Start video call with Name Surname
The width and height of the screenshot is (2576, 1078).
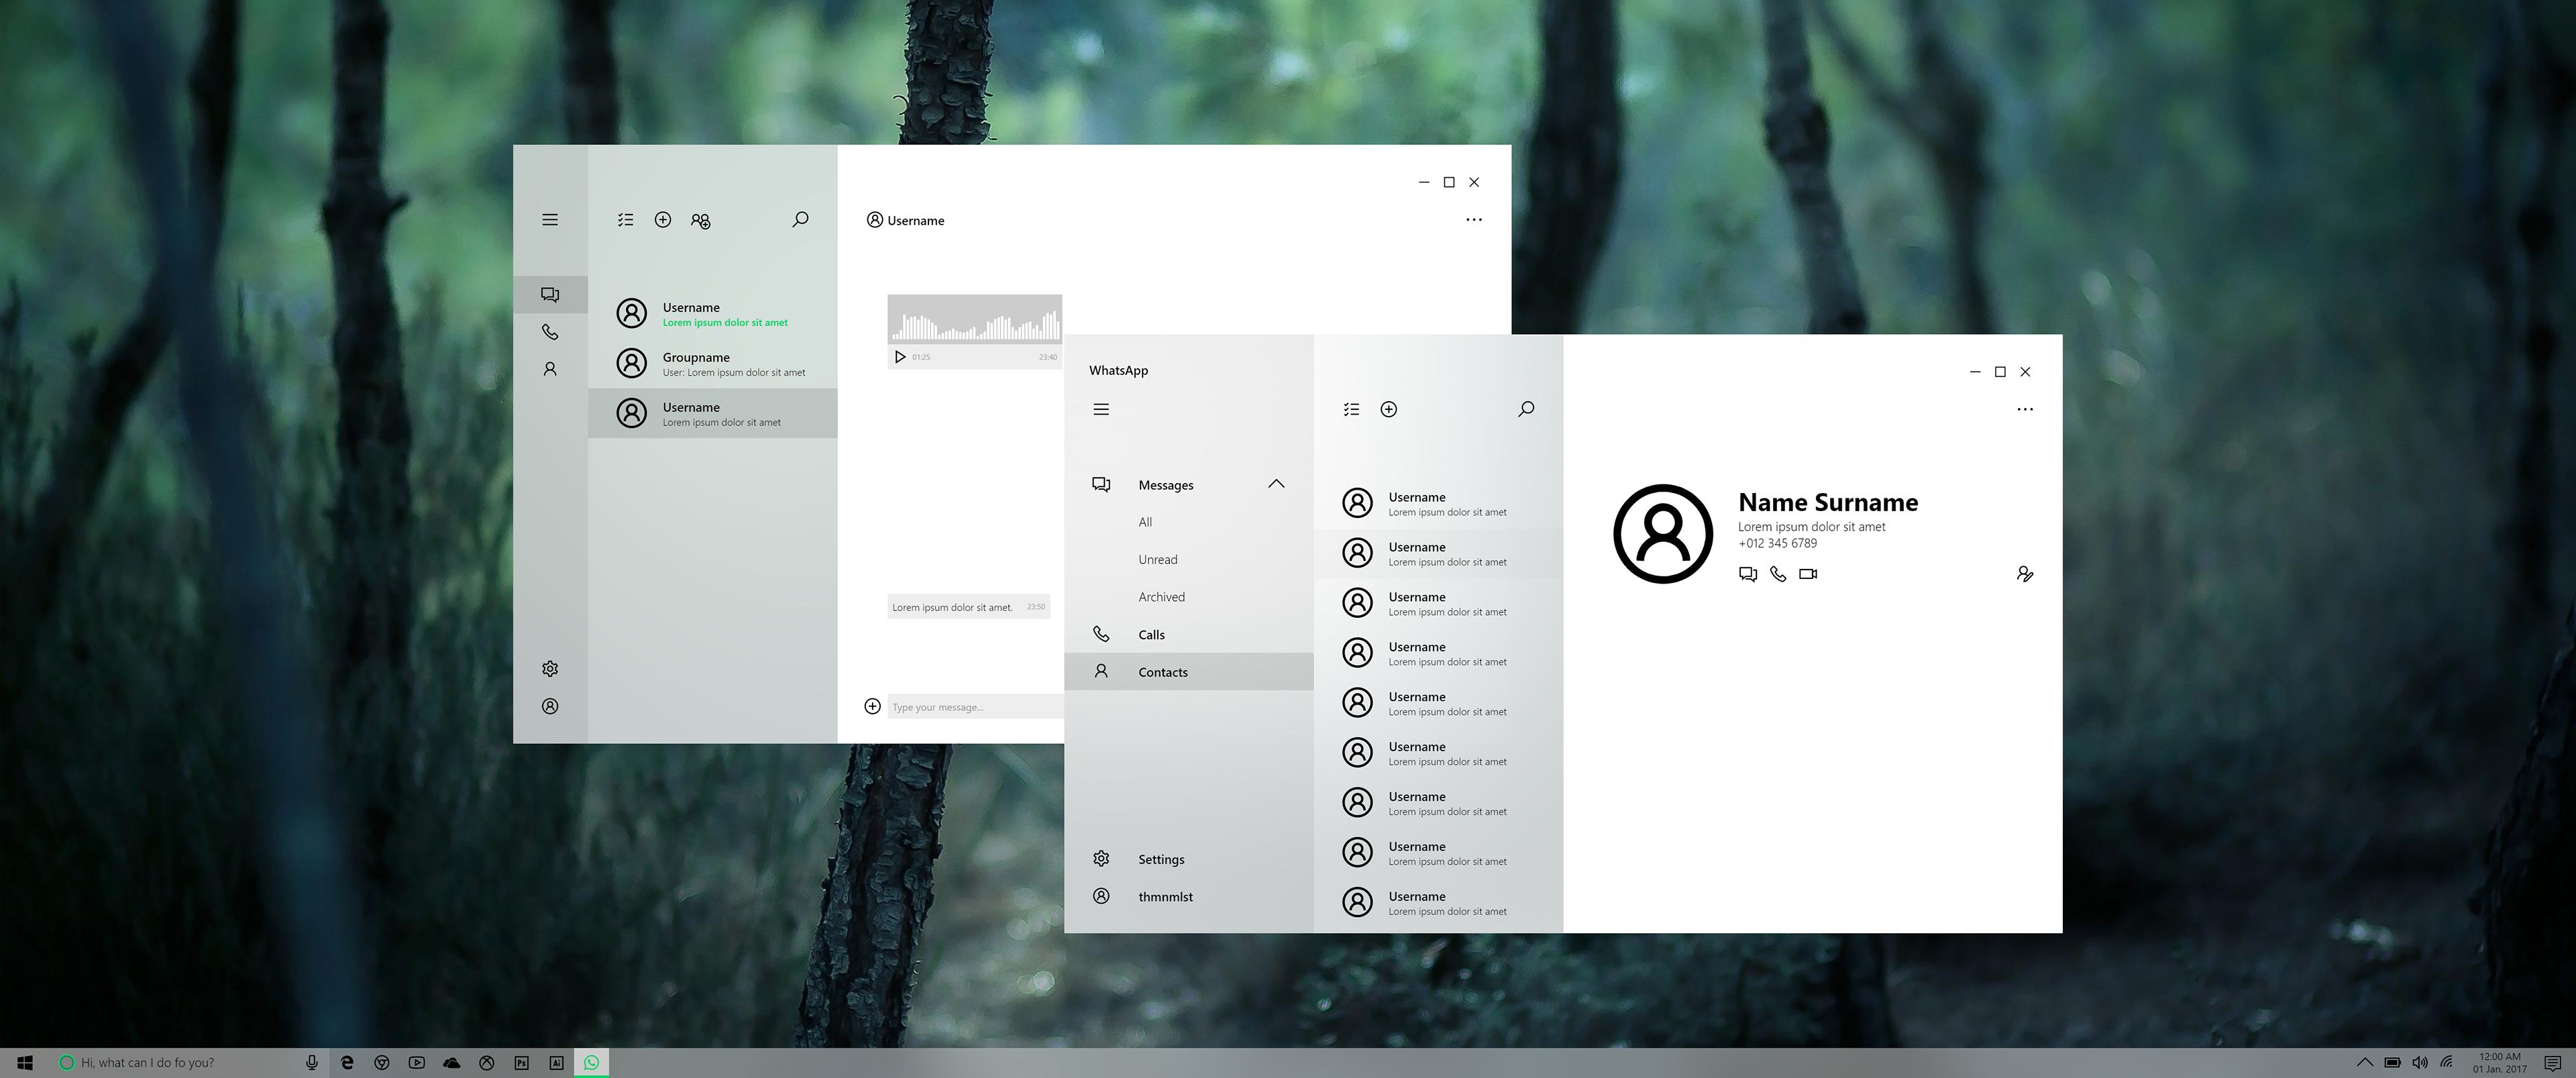pos(1808,574)
